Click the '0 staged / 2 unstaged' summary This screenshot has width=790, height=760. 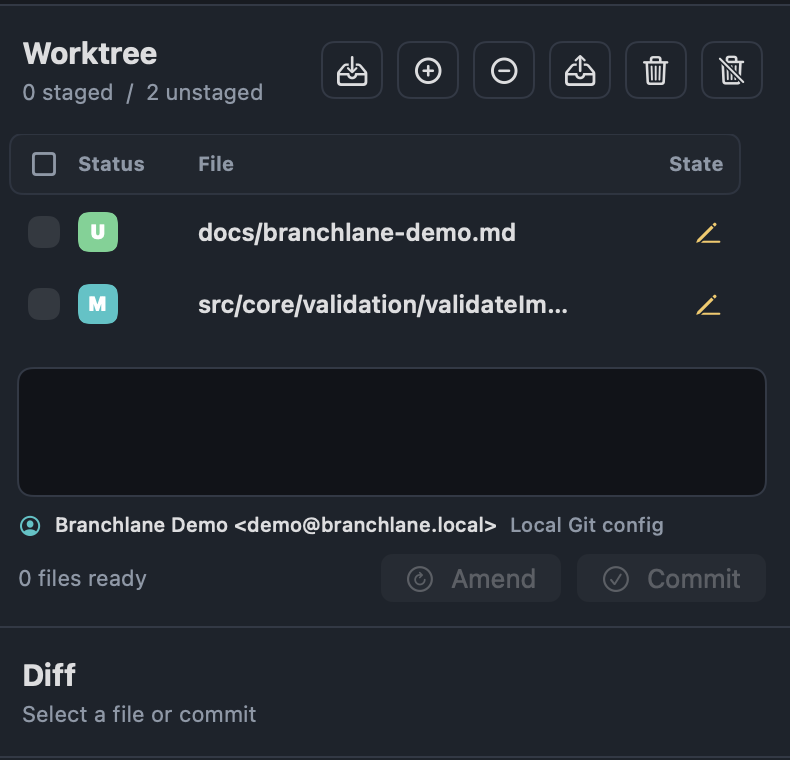[143, 93]
